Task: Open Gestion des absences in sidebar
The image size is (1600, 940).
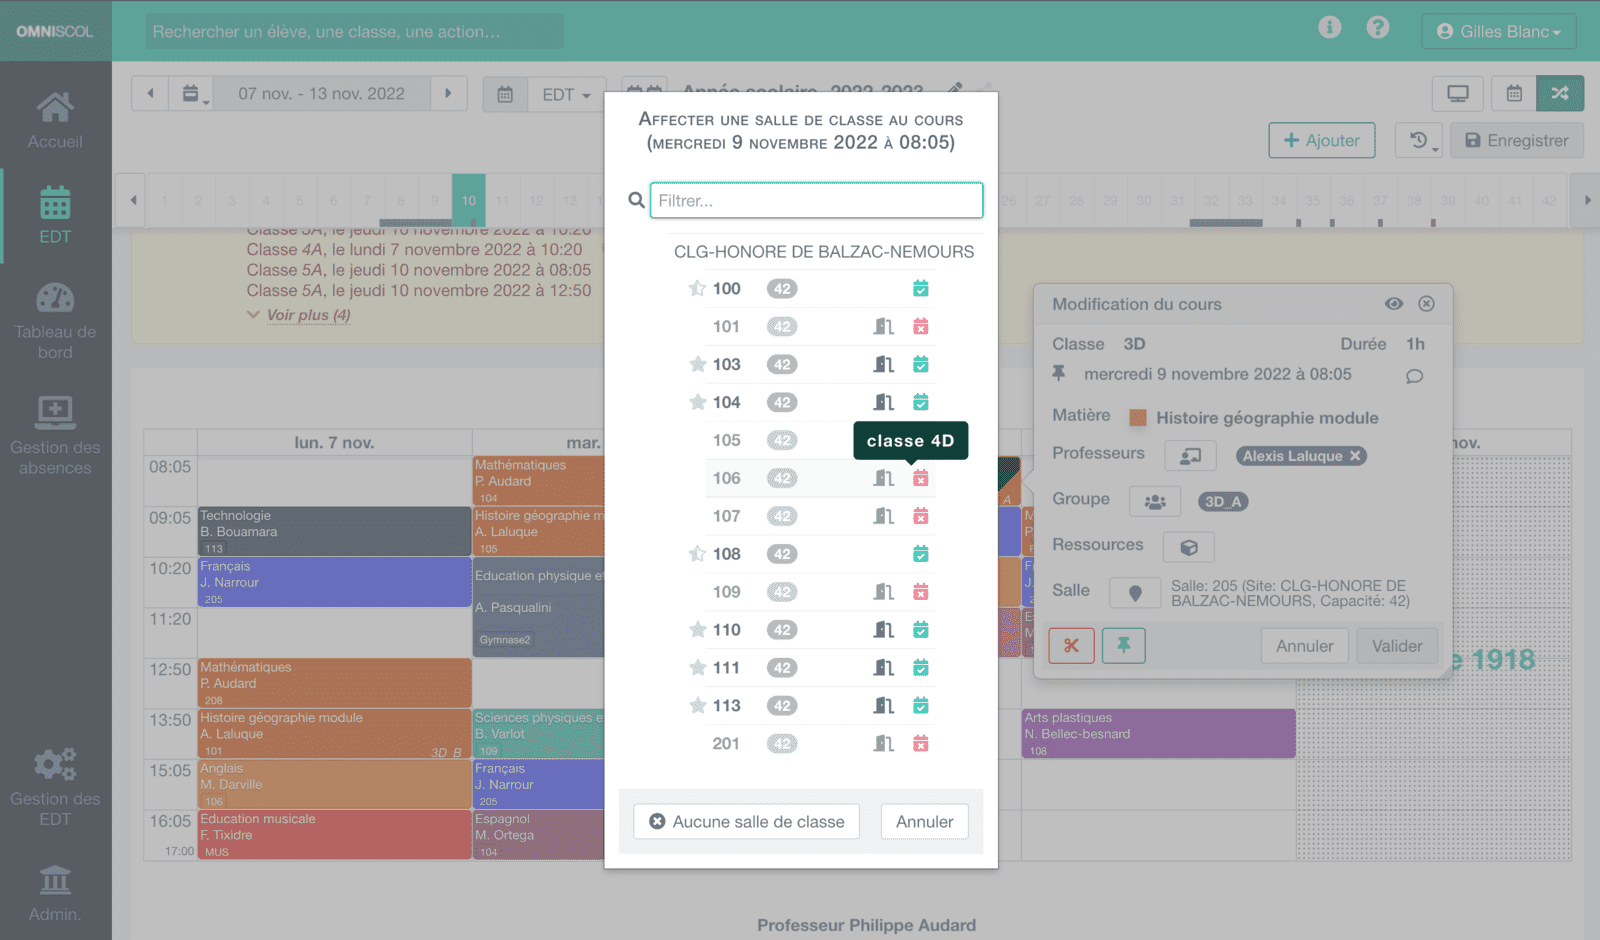Action: (55, 436)
